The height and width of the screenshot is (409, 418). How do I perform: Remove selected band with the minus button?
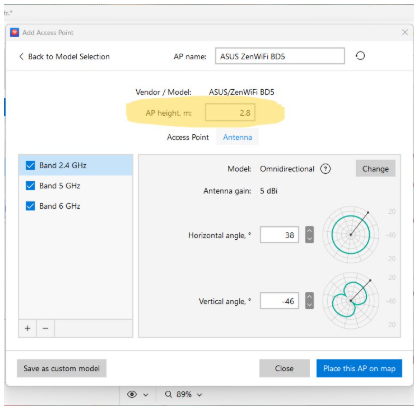coord(46,328)
